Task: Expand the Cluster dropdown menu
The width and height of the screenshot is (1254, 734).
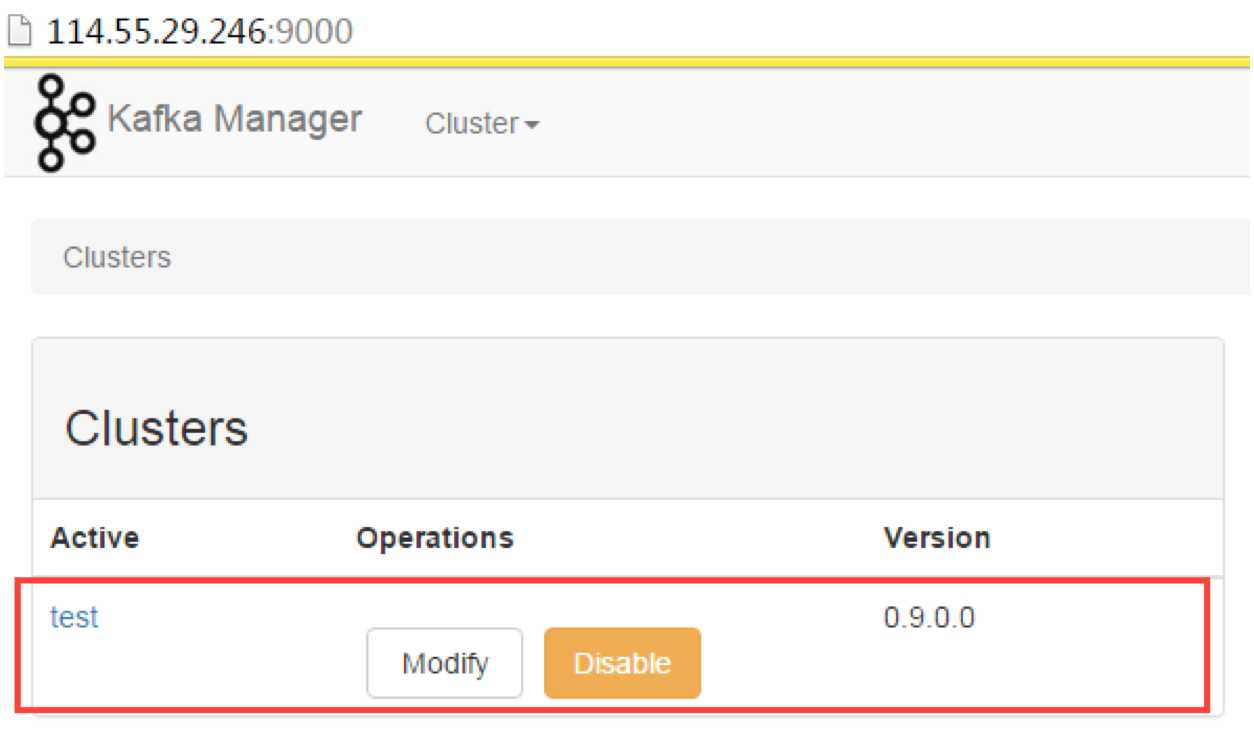Action: click(x=482, y=124)
